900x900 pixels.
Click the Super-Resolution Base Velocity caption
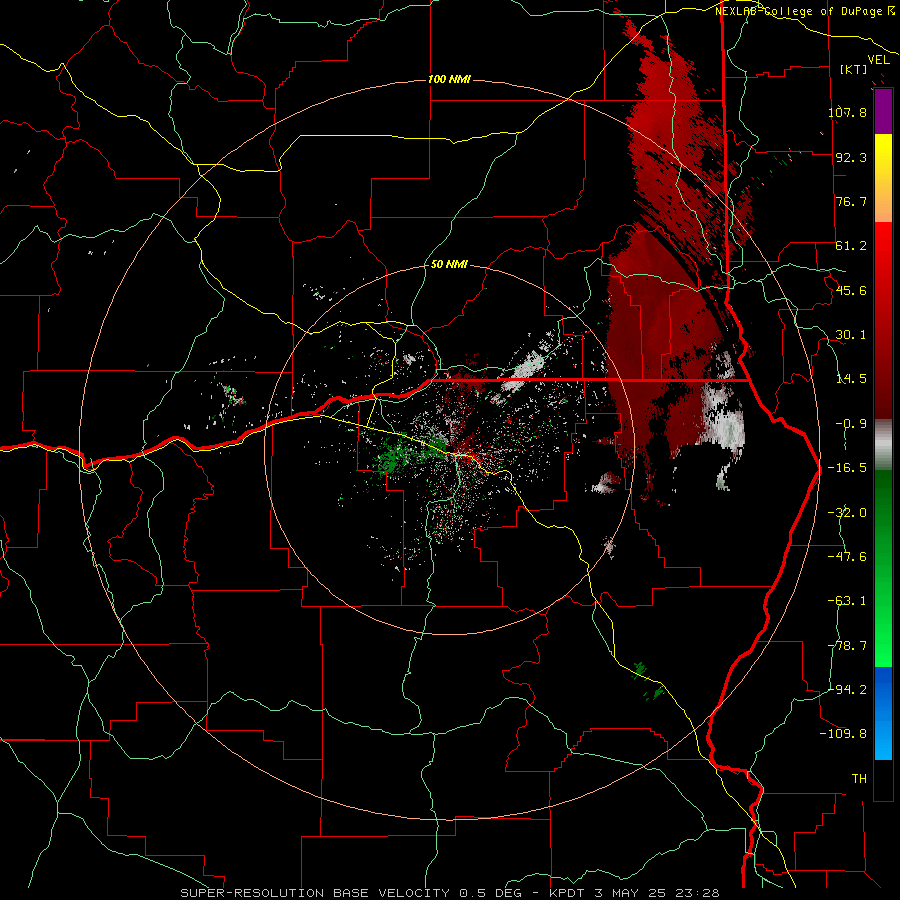449,893
